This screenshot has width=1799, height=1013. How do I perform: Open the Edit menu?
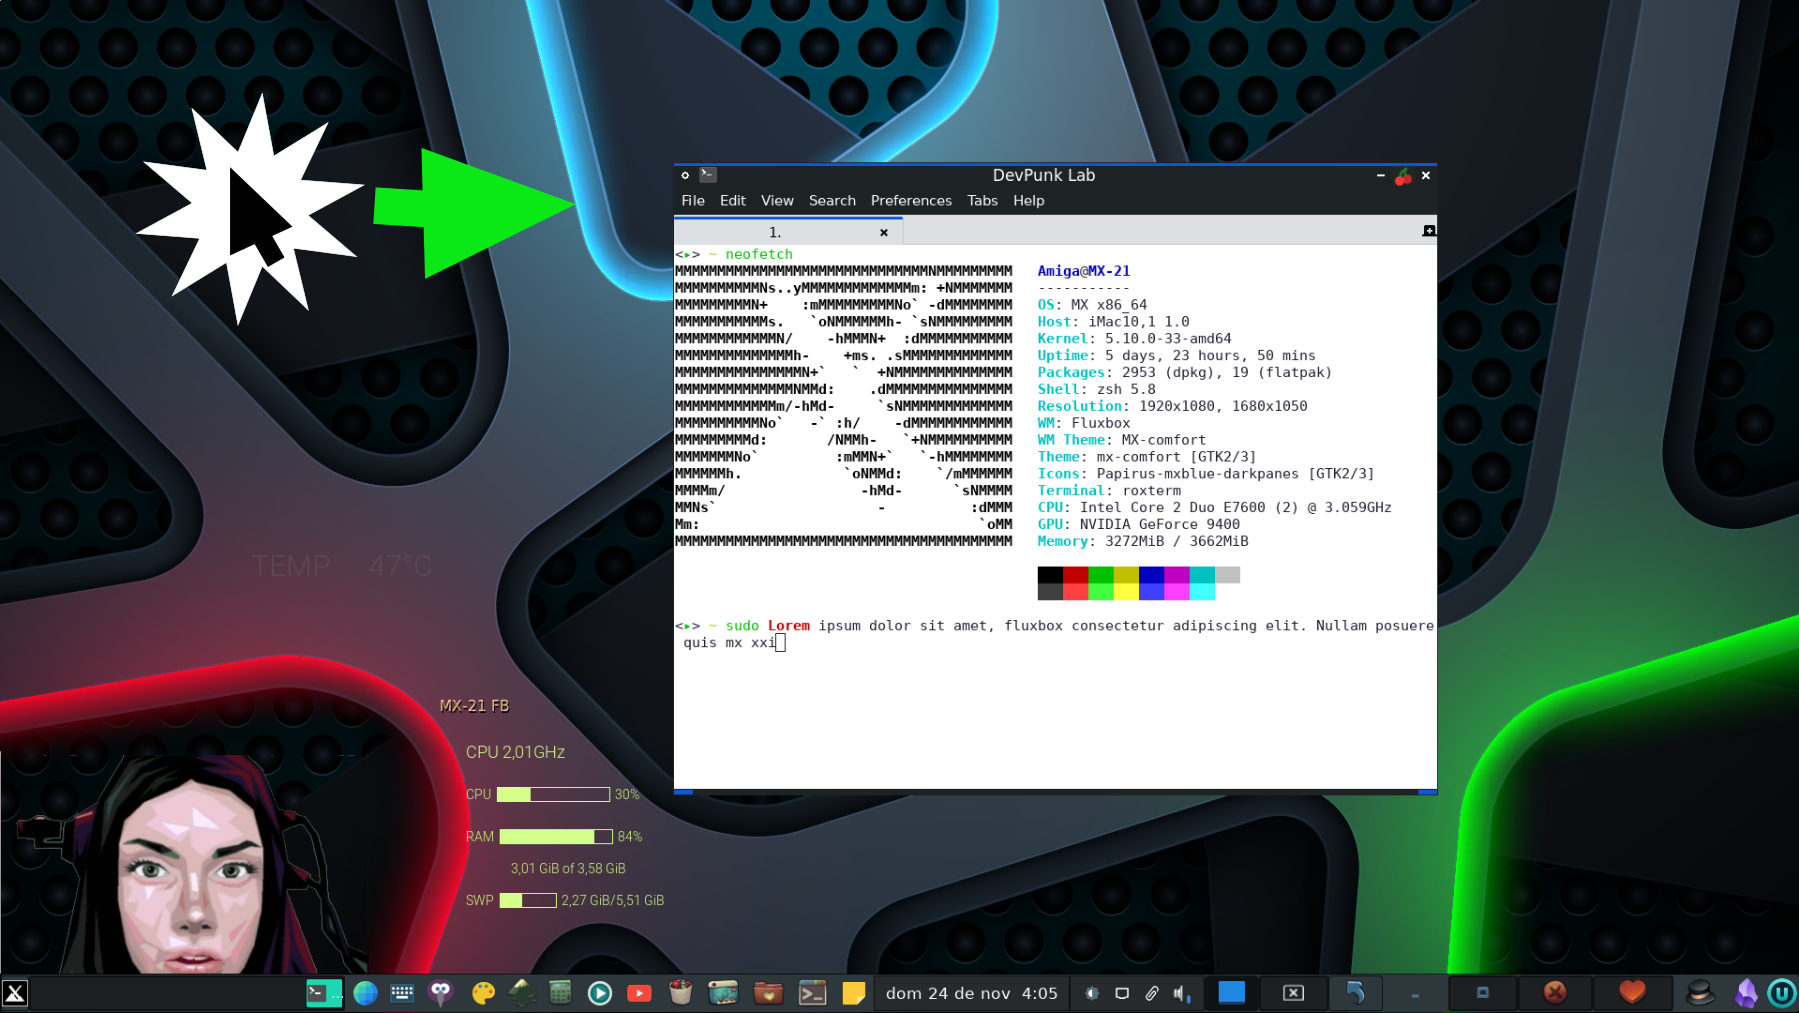point(732,201)
